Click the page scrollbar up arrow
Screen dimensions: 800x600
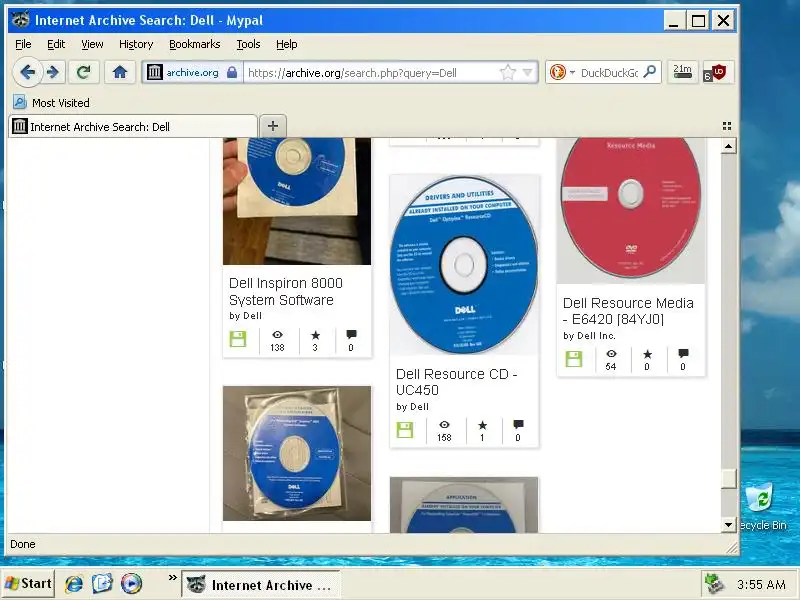click(x=728, y=146)
